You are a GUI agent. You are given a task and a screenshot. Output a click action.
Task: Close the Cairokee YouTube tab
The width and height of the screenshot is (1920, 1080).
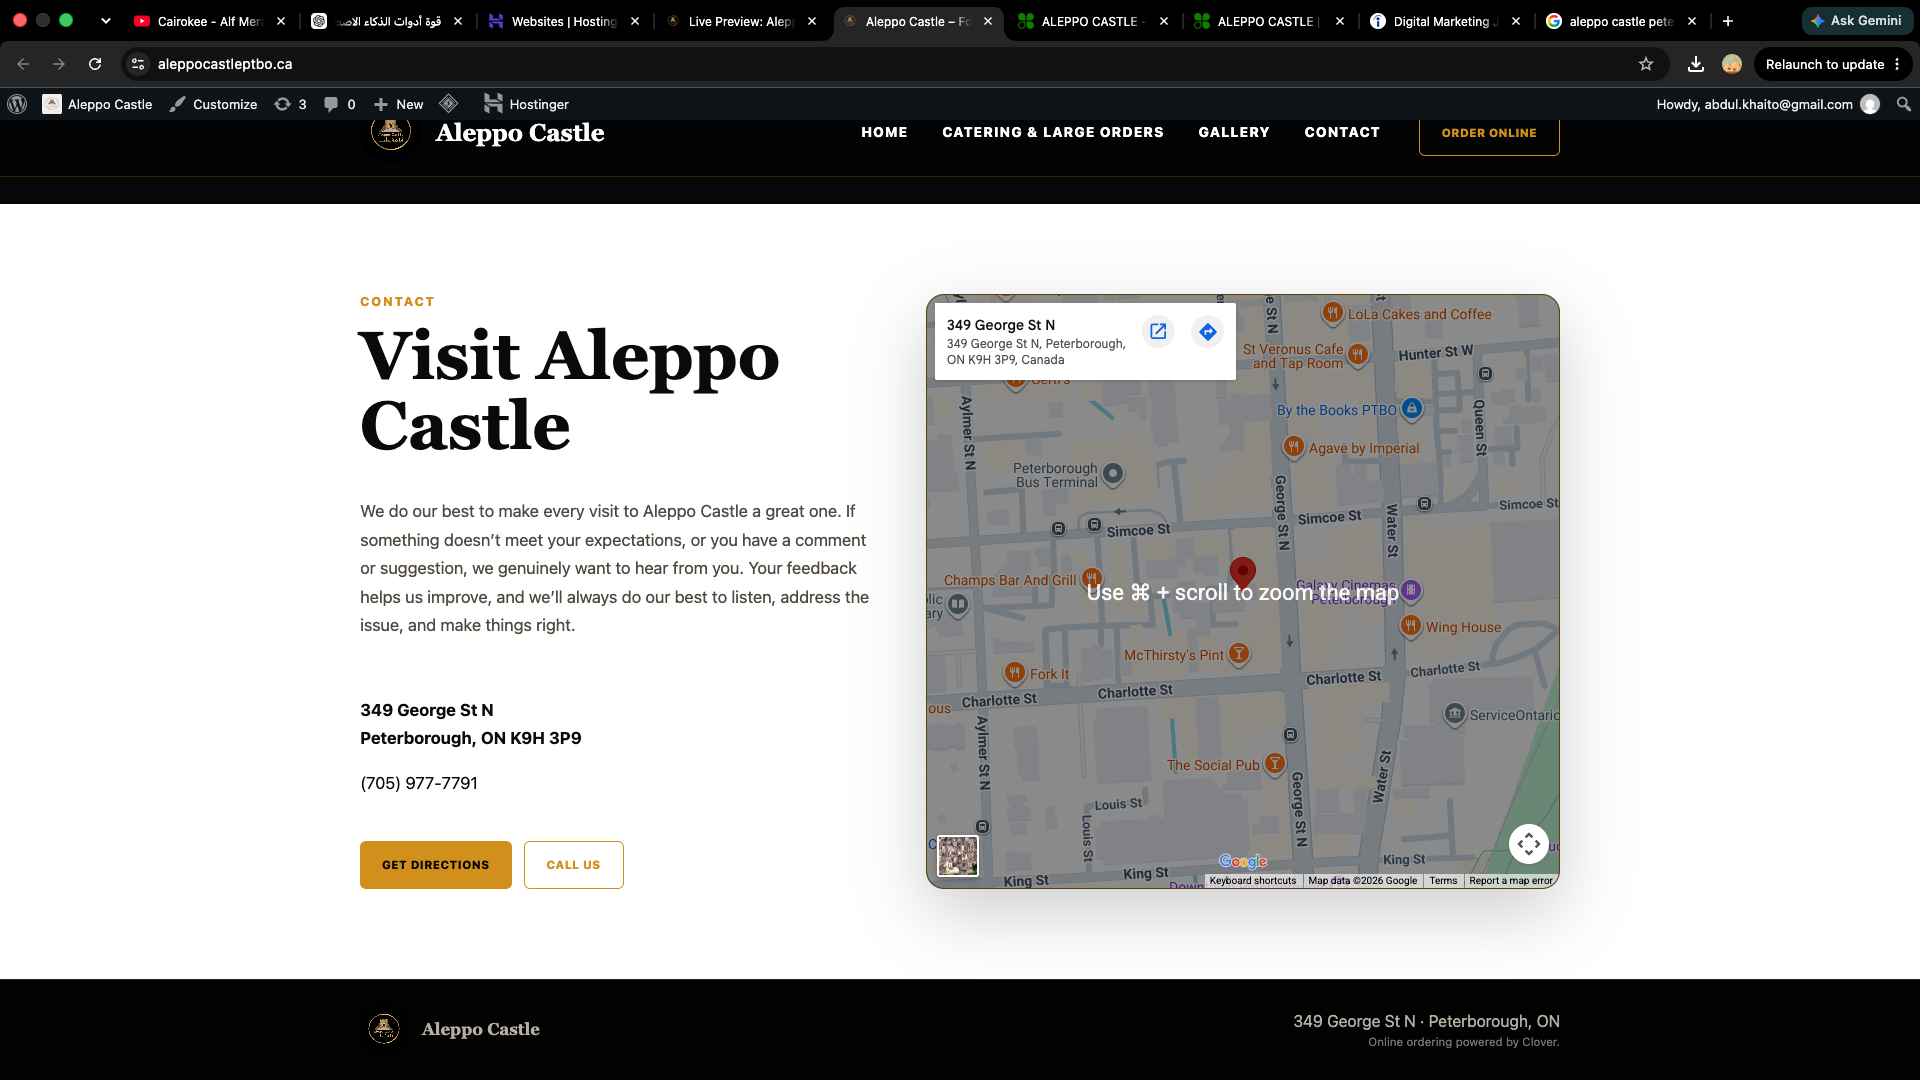tap(281, 21)
